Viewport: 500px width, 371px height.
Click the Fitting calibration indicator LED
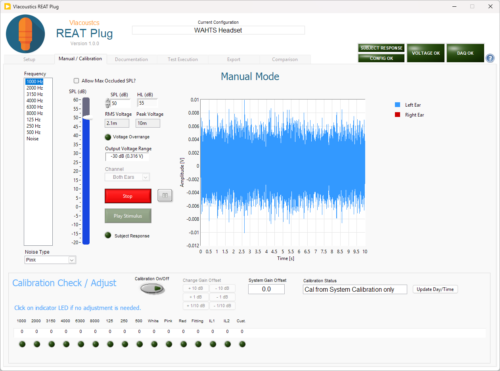(198, 344)
